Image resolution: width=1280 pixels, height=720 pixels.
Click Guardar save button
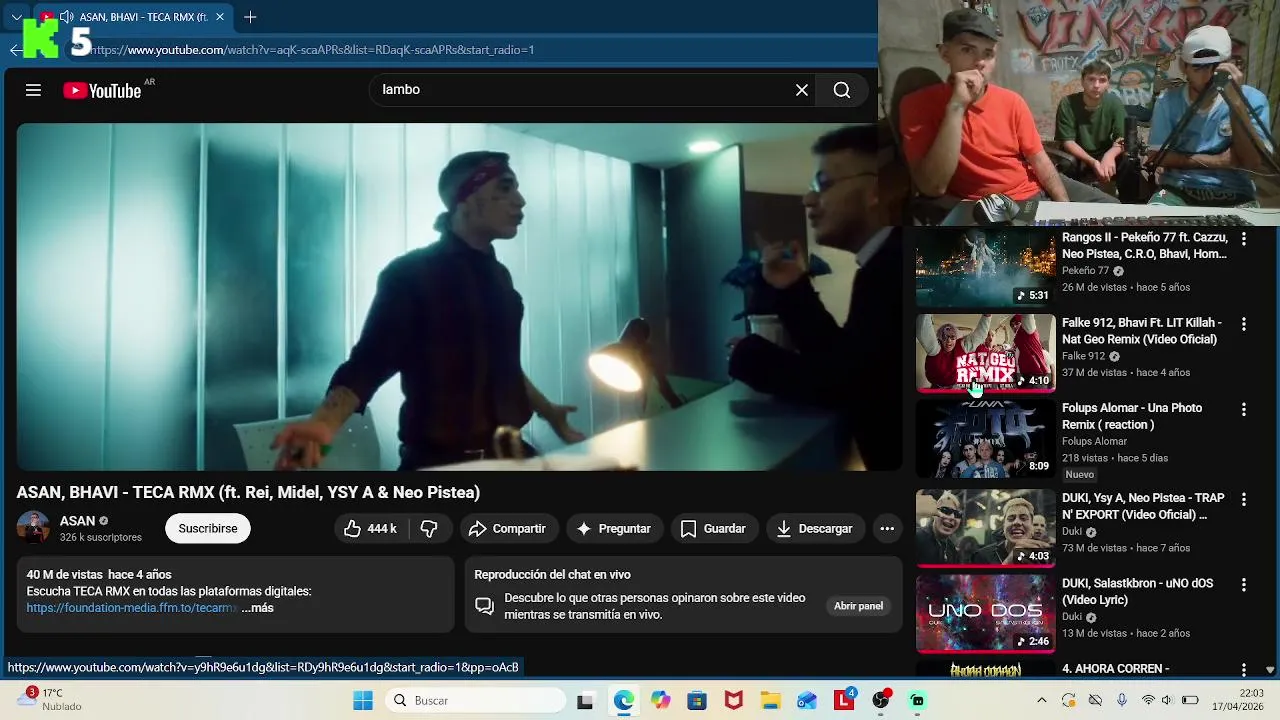(713, 529)
